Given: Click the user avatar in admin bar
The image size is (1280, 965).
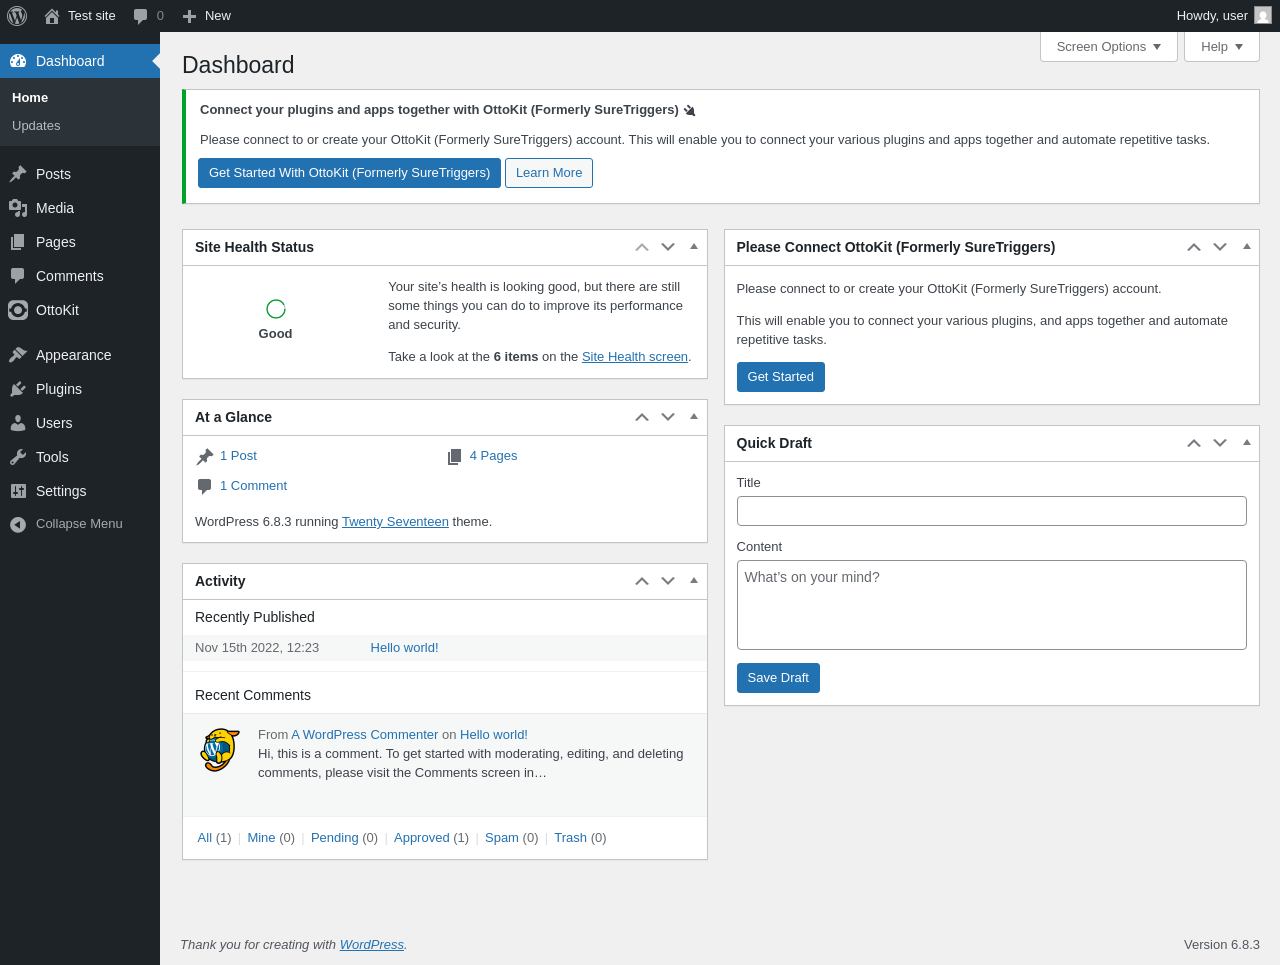Looking at the screenshot, I should pyautogui.click(x=1263, y=16).
